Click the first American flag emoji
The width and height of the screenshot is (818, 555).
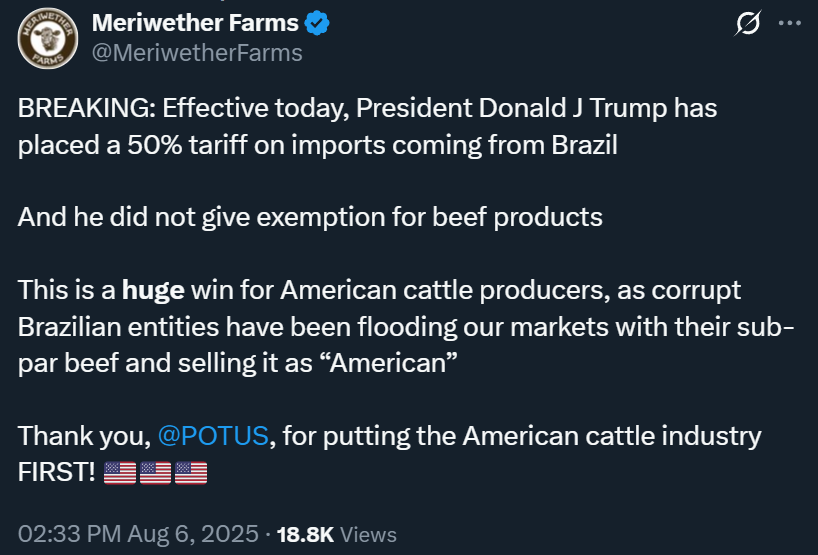(120, 472)
